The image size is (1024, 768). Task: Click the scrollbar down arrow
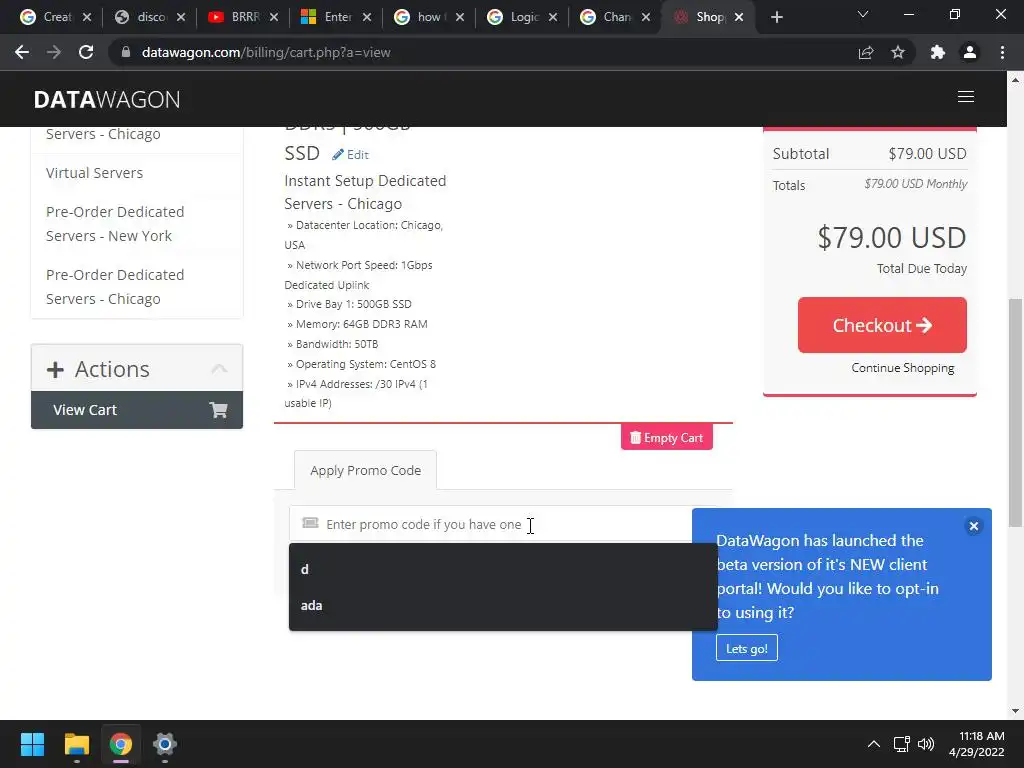pos(1015,711)
